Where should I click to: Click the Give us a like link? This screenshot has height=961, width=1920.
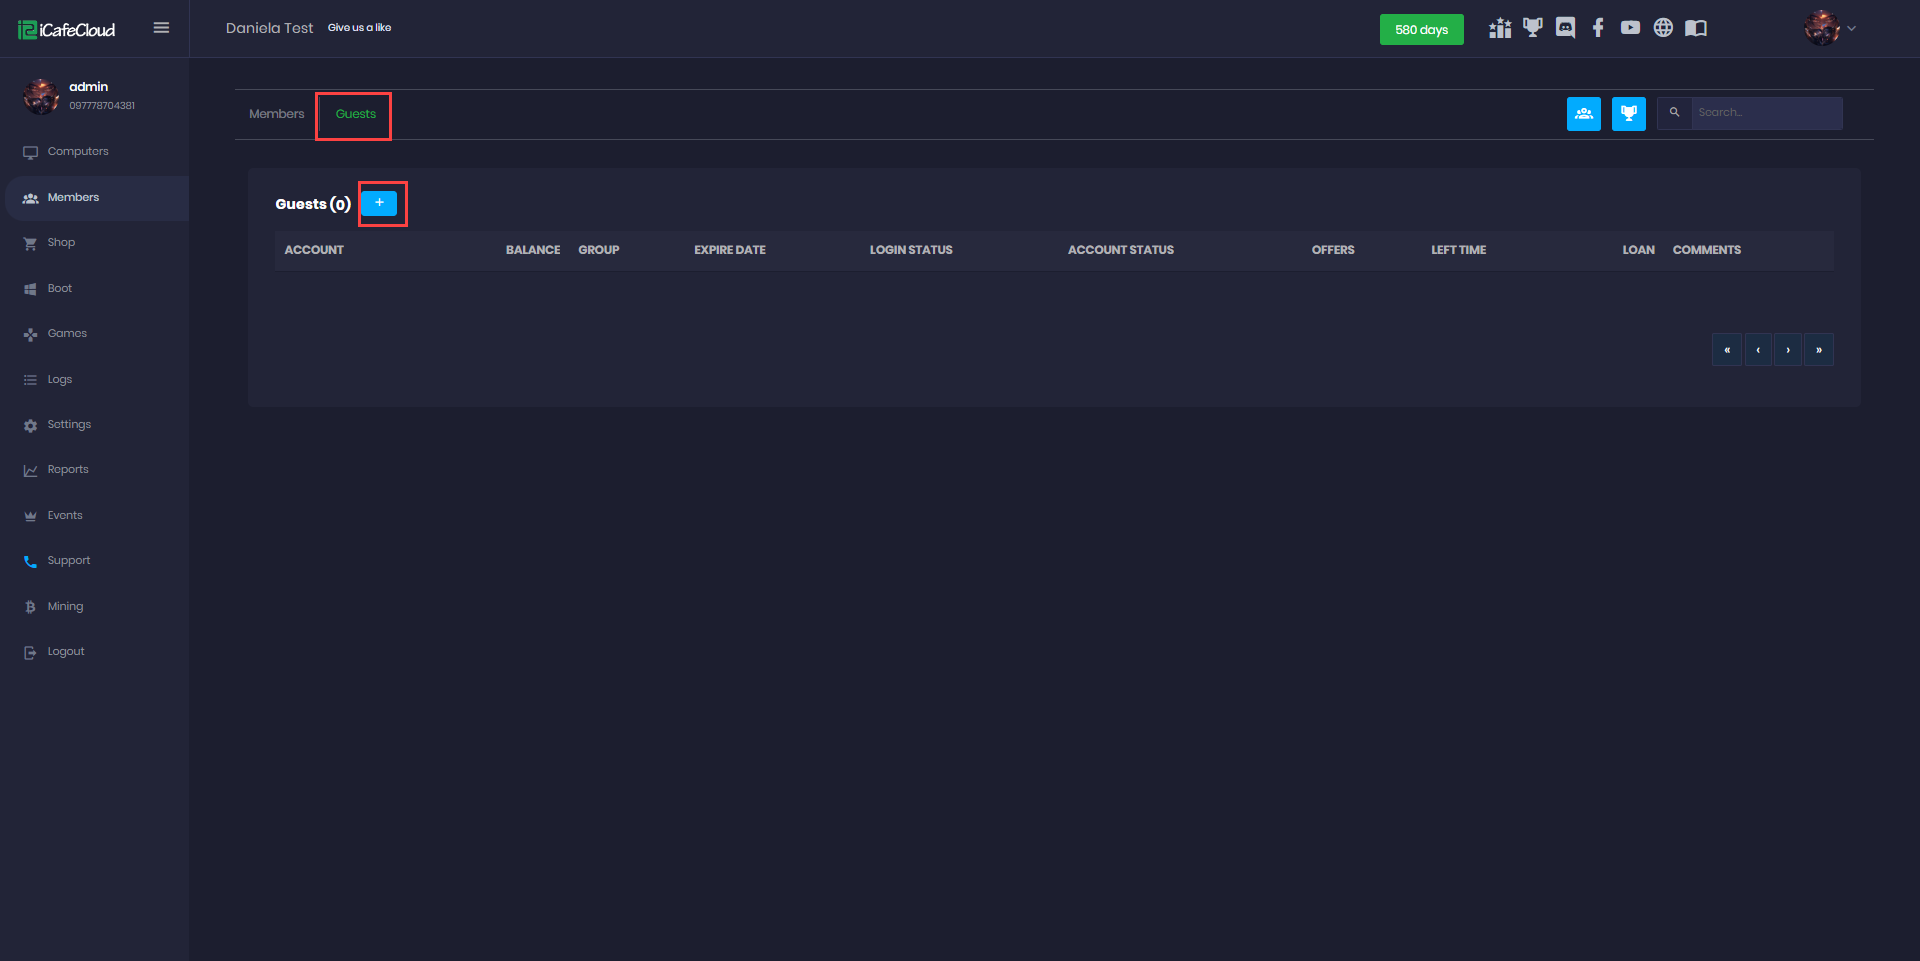coord(359,28)
